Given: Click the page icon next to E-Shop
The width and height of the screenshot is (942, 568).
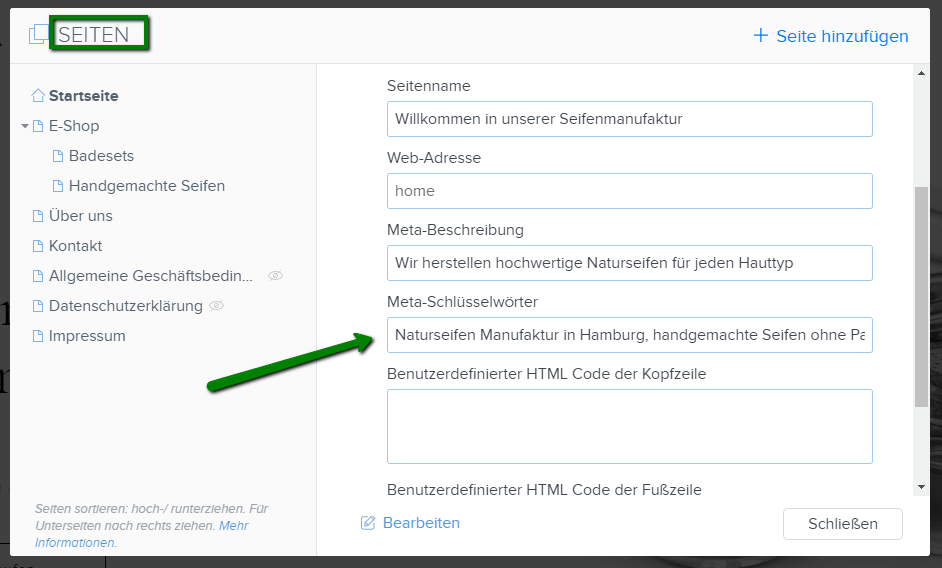Looking at the screenshot, I should click(38, 126).
